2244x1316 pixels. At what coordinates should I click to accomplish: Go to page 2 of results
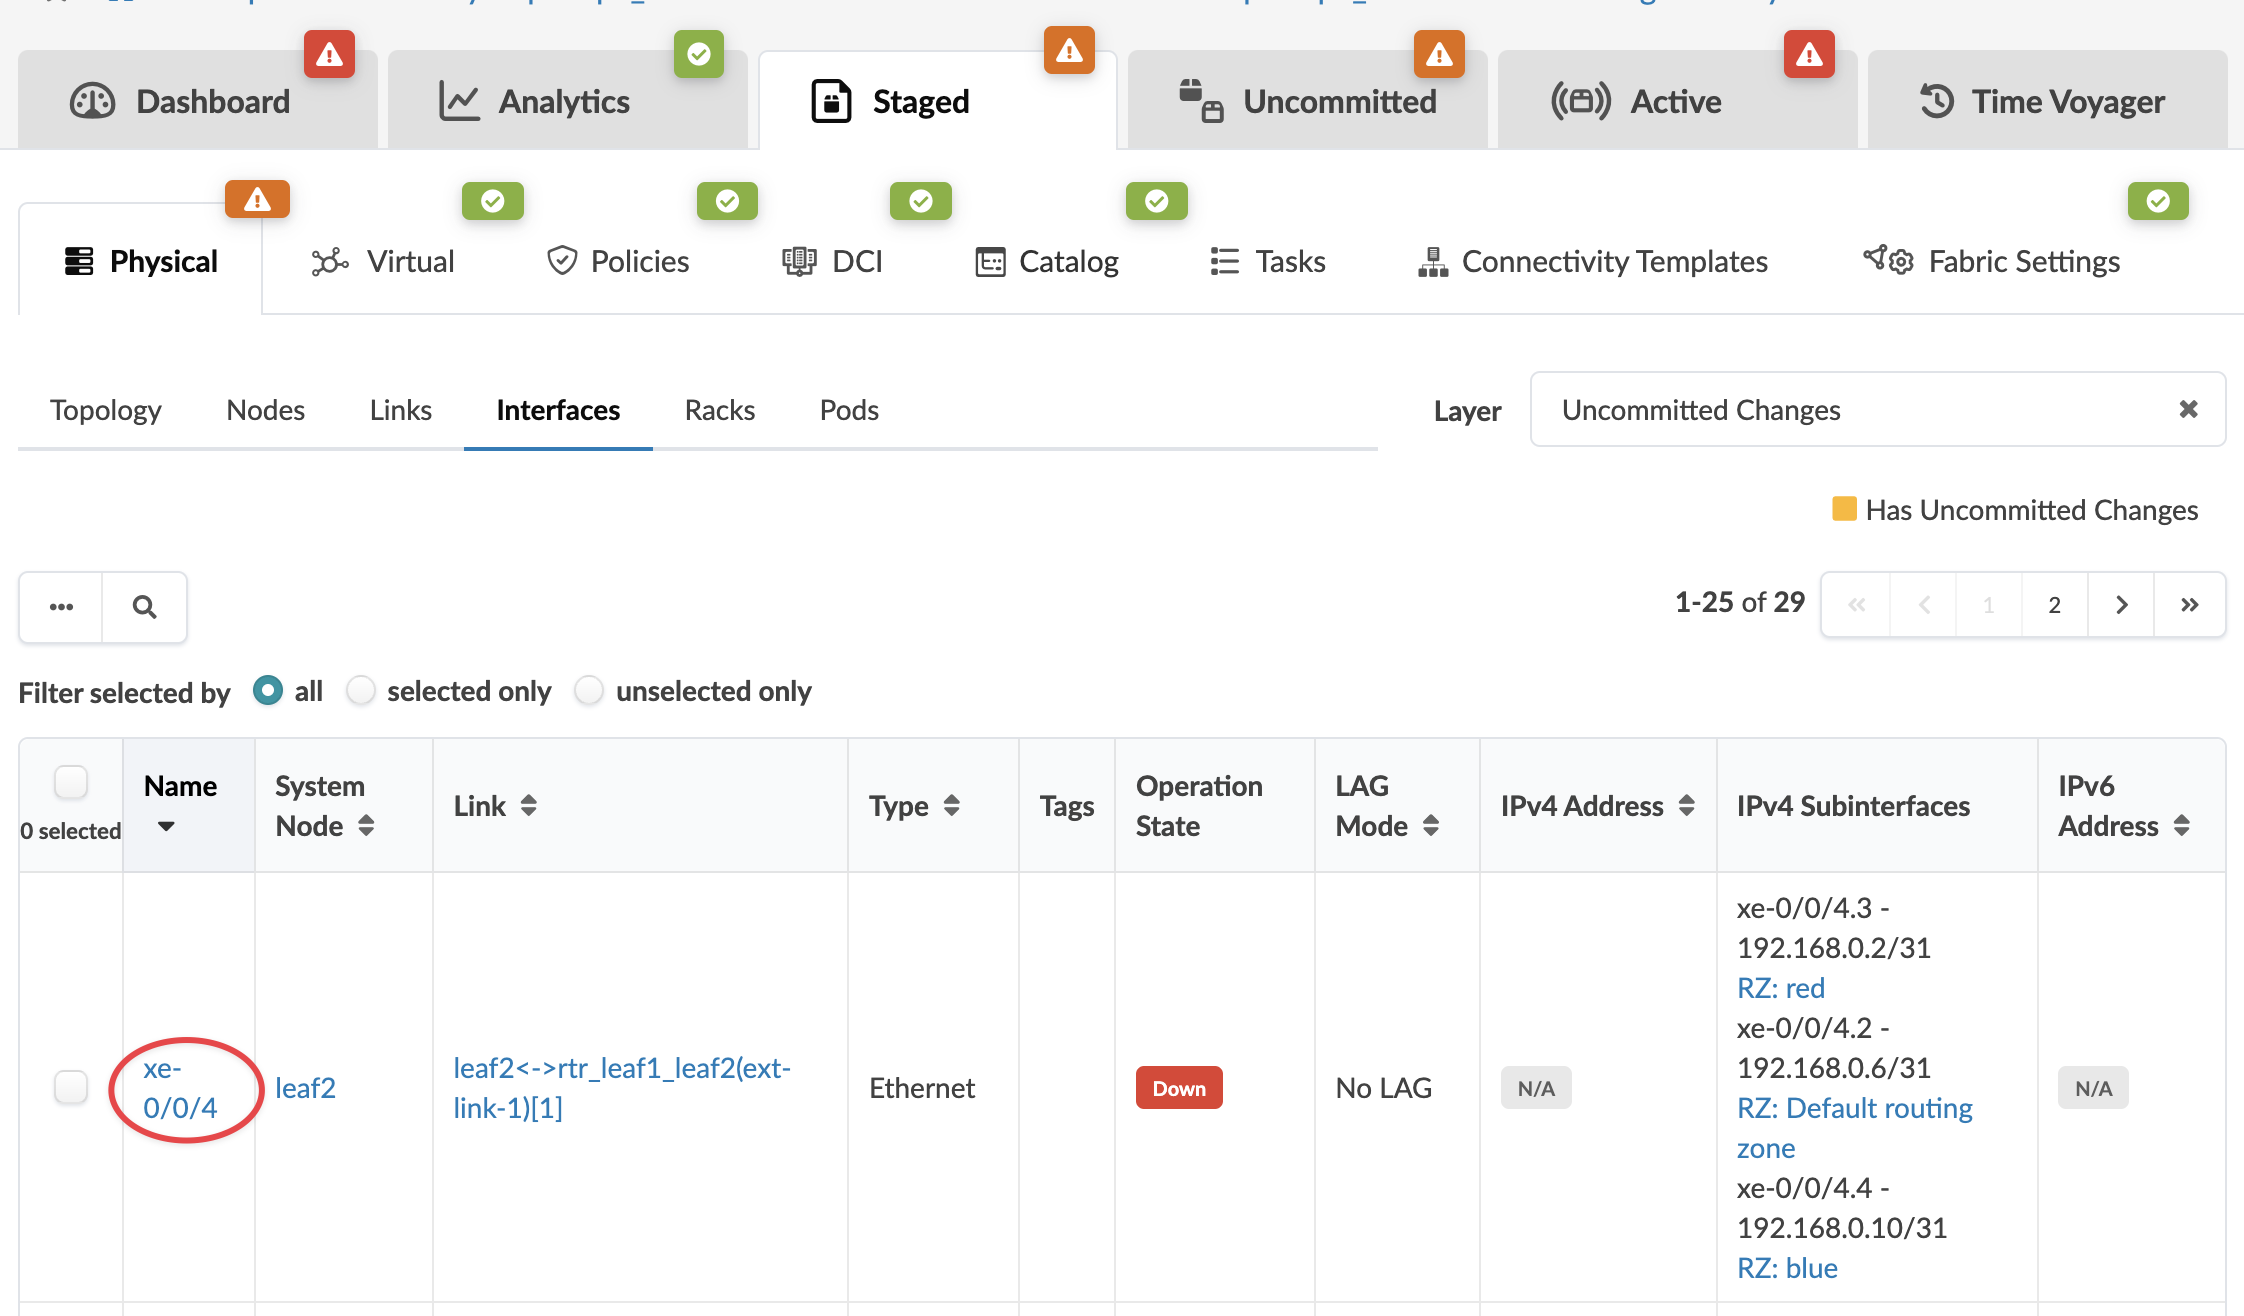pos(2054,604)
